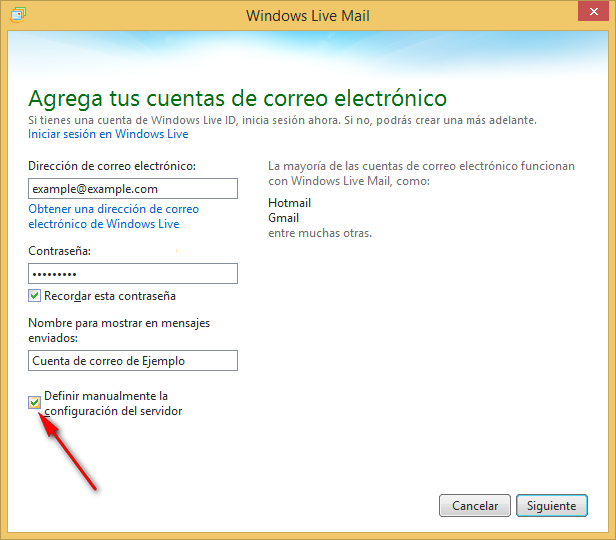Focus the display name input field
The width and height of the screenshot is (616, 540).
click(x=133, y=361)
